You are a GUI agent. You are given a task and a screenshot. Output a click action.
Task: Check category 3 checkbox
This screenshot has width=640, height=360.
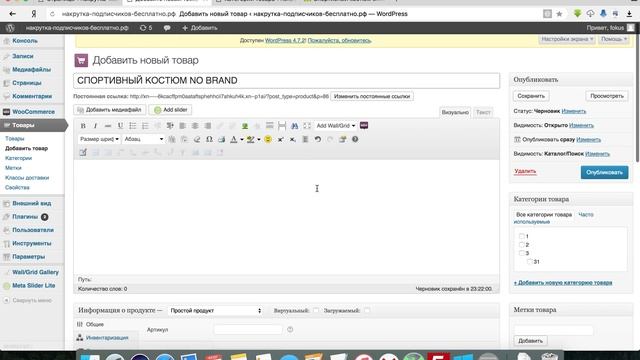(522, 253)
